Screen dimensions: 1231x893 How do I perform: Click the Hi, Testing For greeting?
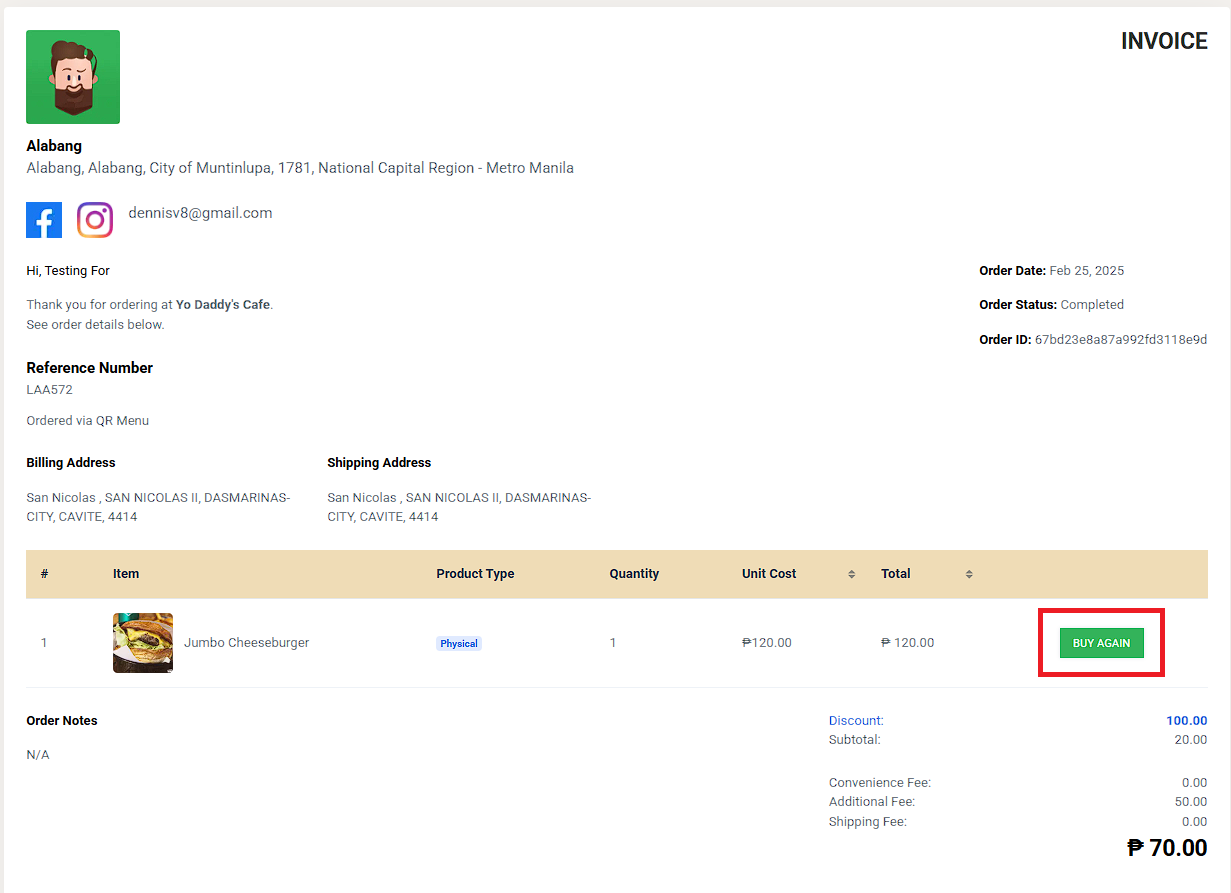click(x=68, y=271)
